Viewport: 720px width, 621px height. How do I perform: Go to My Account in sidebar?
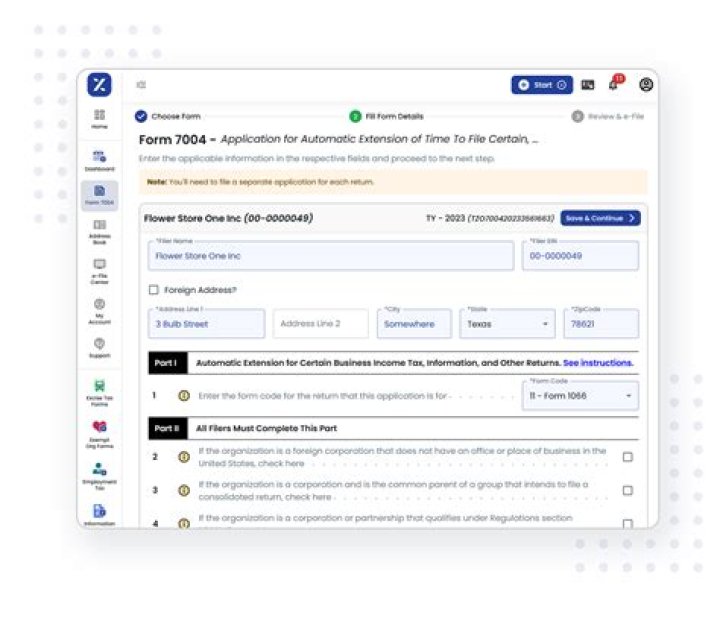tap(99, 307)
